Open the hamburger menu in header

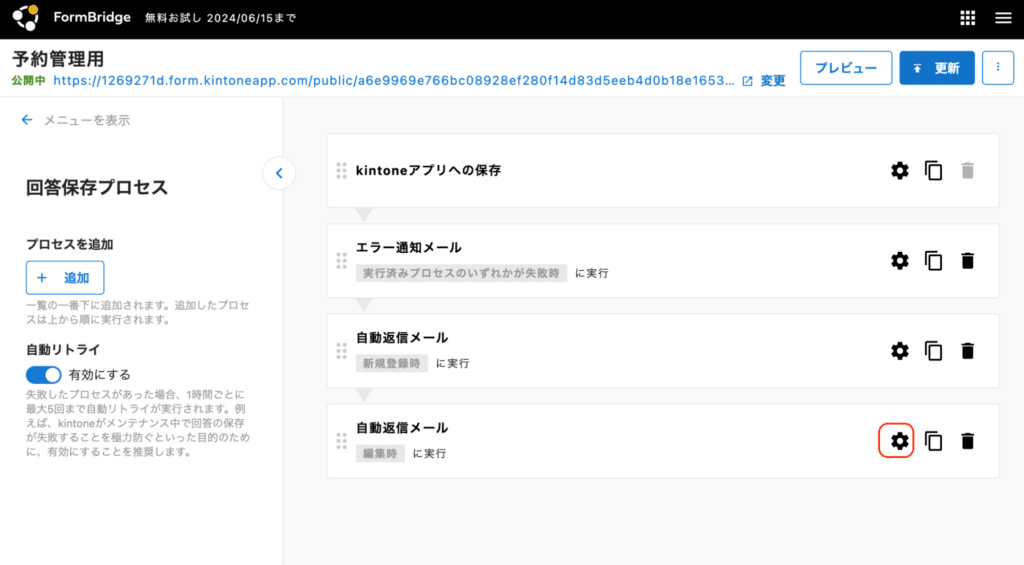click(x=1003, y=18)
